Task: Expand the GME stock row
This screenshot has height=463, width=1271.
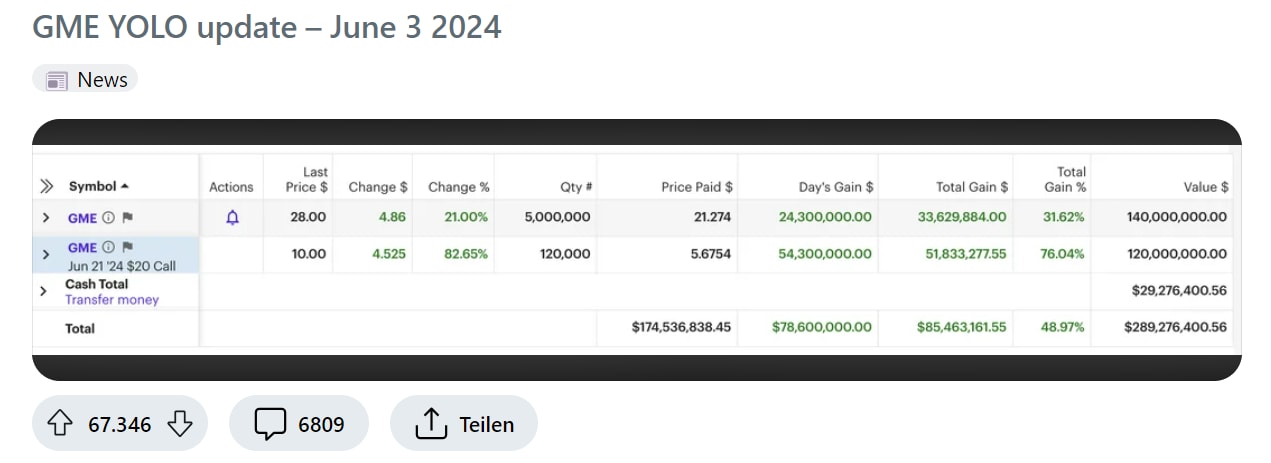Action: [45, 217]
